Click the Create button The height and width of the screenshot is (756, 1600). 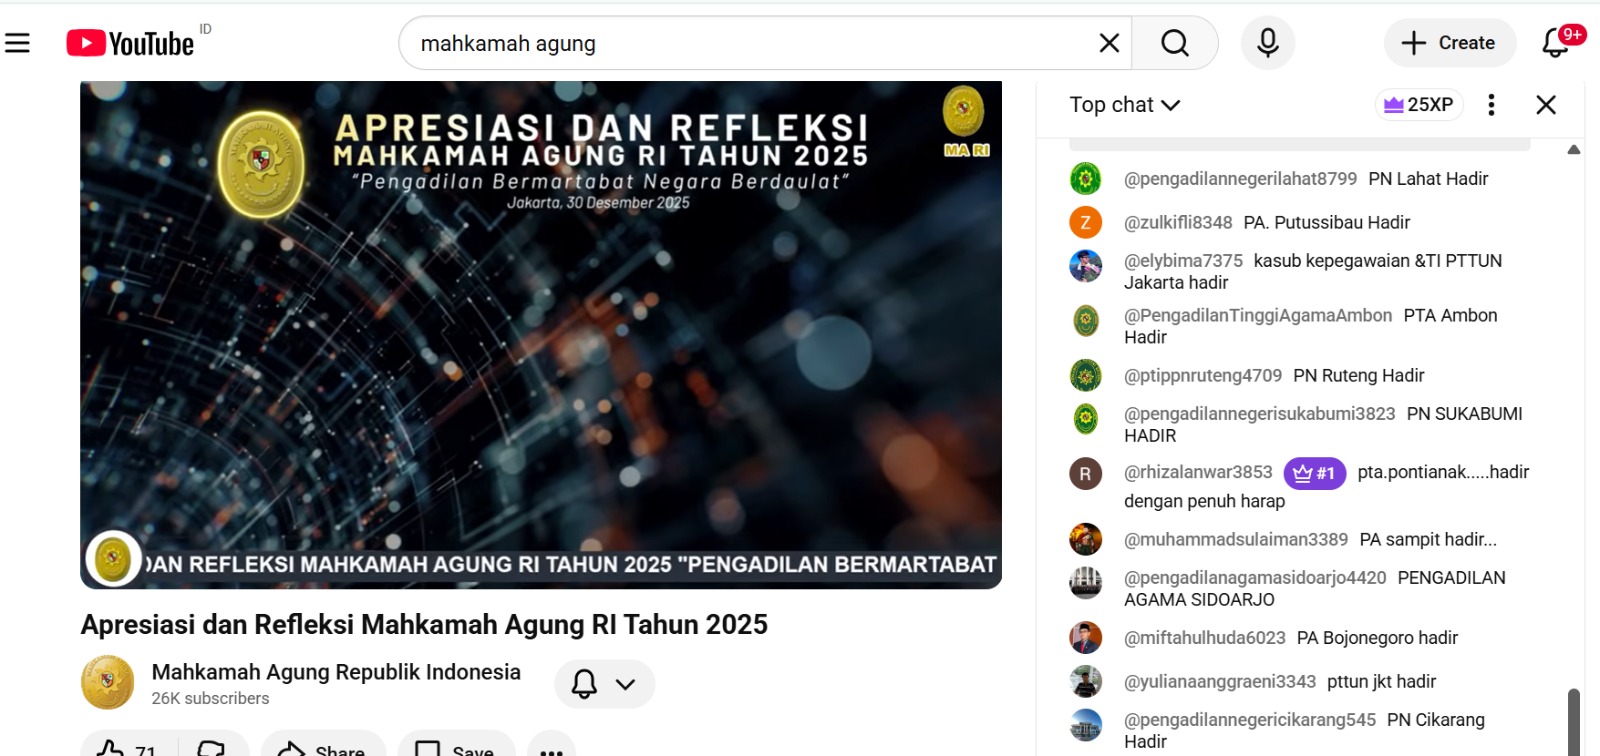1449,43
